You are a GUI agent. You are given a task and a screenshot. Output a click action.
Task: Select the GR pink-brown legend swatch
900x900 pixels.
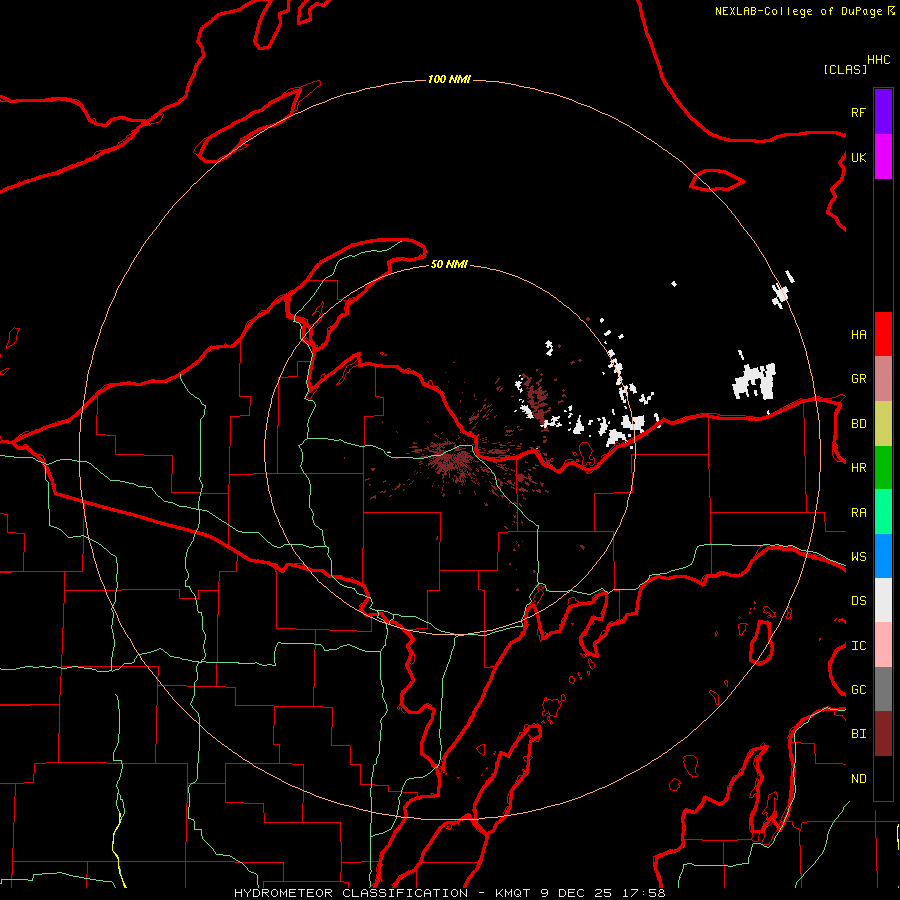pyautogui.click(x=883, y=379)
